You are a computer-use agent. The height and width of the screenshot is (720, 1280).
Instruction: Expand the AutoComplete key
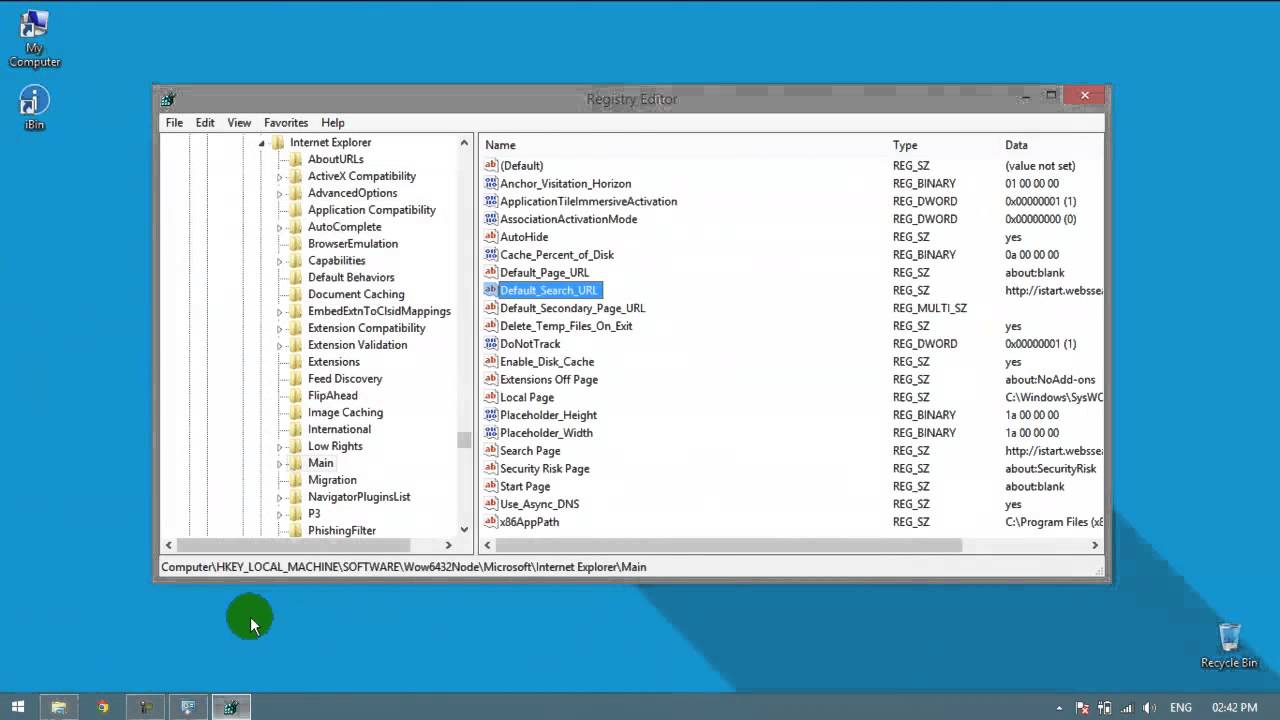point(280,228)
